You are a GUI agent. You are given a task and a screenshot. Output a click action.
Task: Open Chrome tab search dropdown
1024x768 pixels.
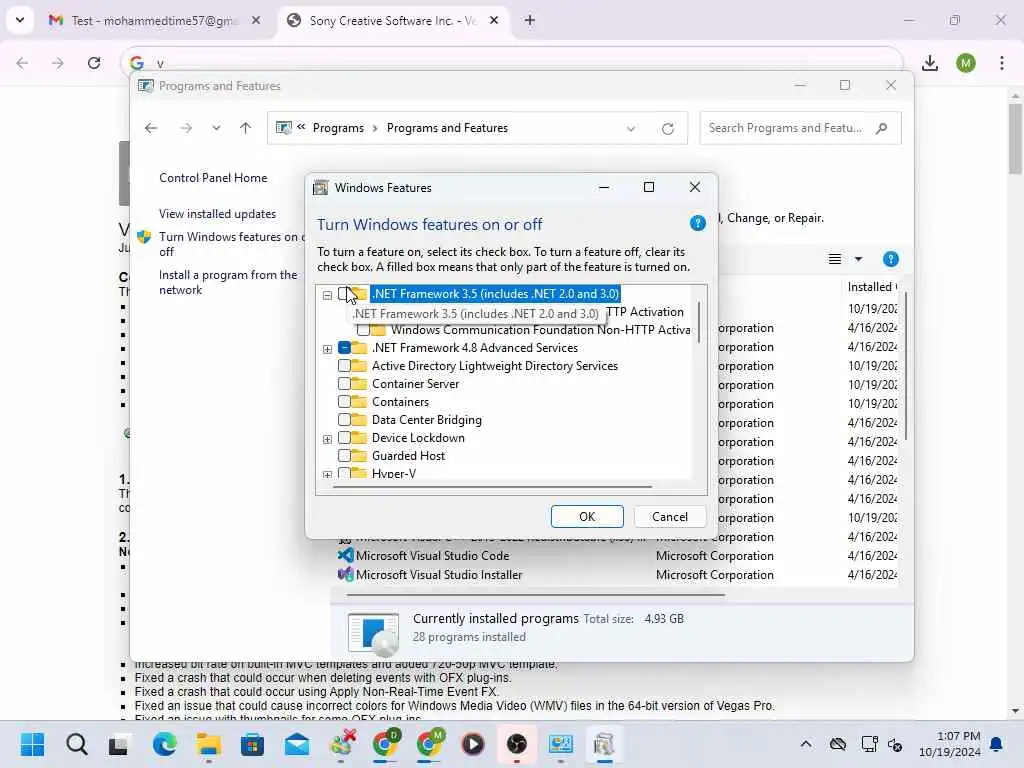coord(20,20)
